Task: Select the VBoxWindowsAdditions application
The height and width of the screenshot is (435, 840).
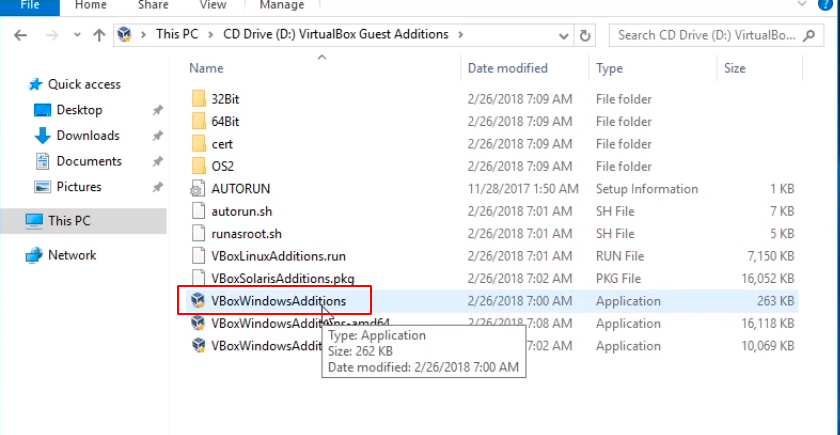Action: (278, 301)
